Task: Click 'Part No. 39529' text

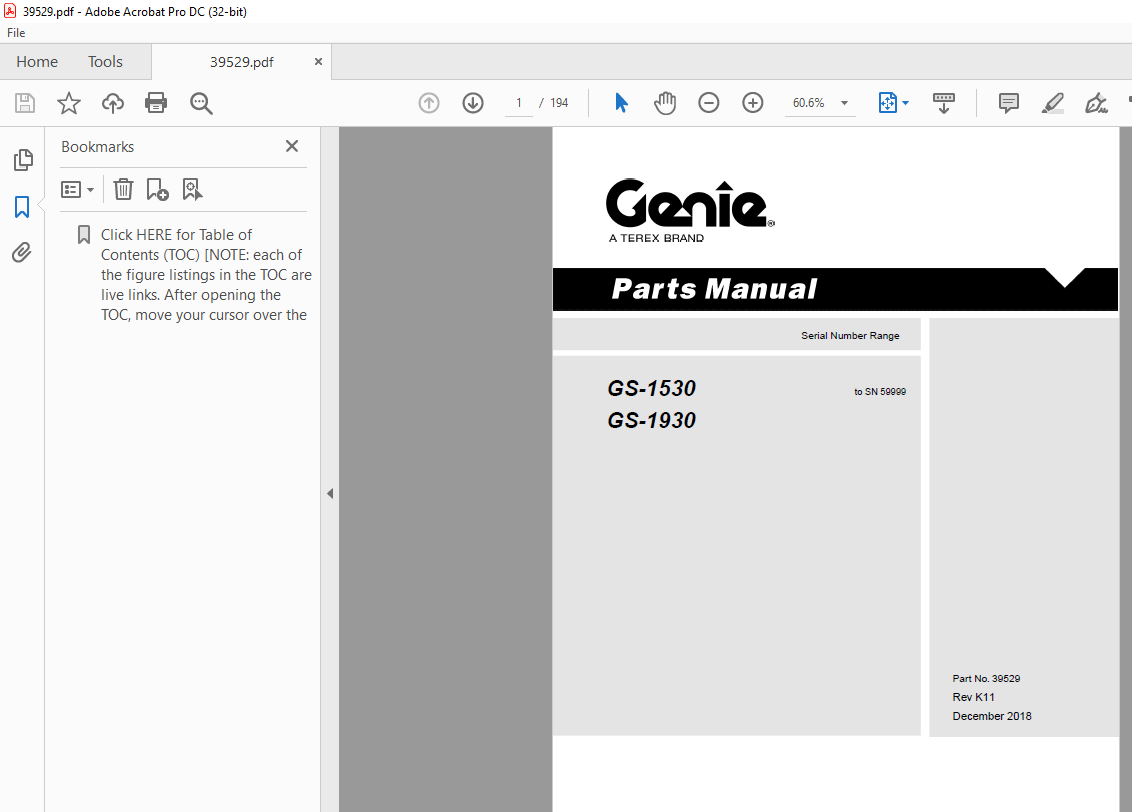Action: (986, 678)
